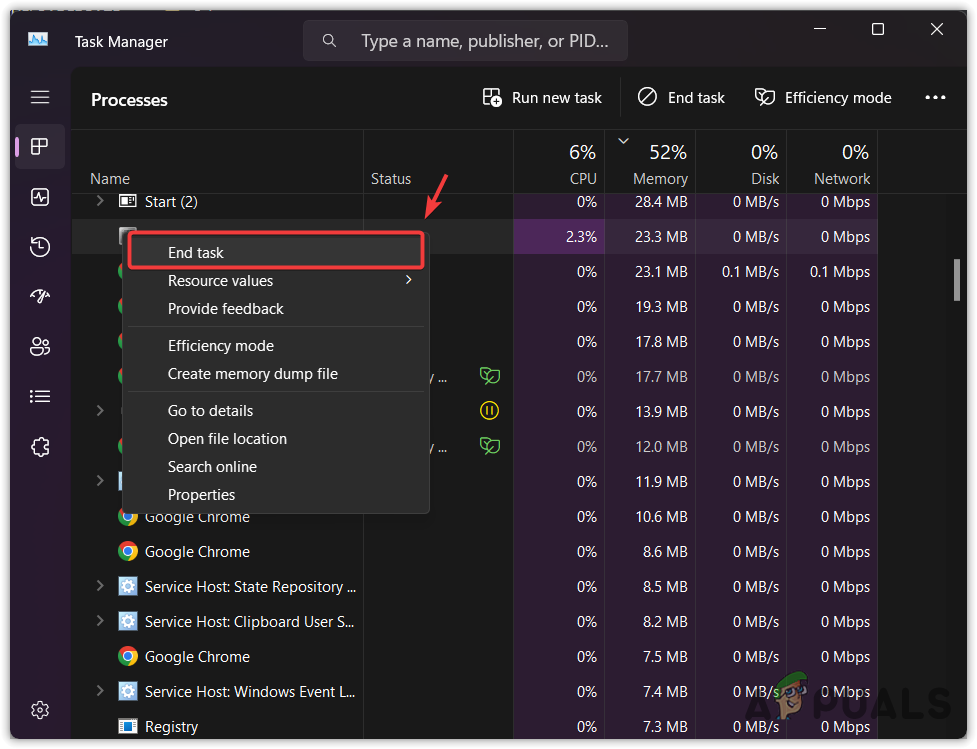
Task: Expand Service Host: State Repository group
Action: point(100,586)
